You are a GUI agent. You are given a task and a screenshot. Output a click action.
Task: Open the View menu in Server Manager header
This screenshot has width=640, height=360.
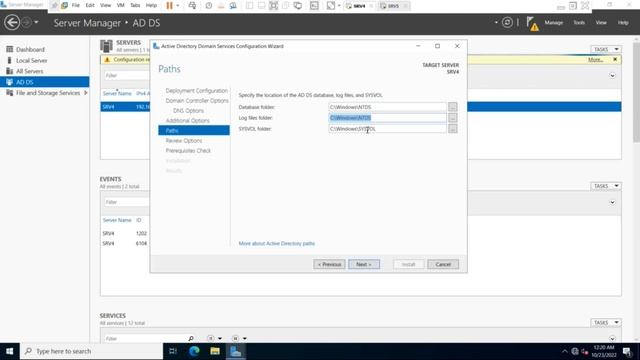click(x=601, y=23)
